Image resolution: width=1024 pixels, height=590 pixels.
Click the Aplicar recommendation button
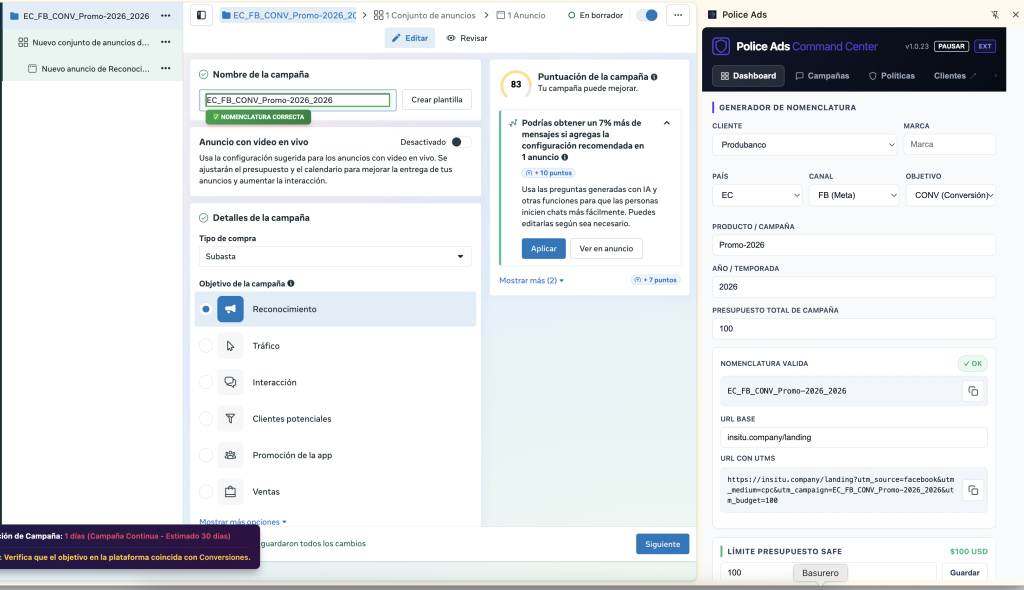tap(543, 248)
